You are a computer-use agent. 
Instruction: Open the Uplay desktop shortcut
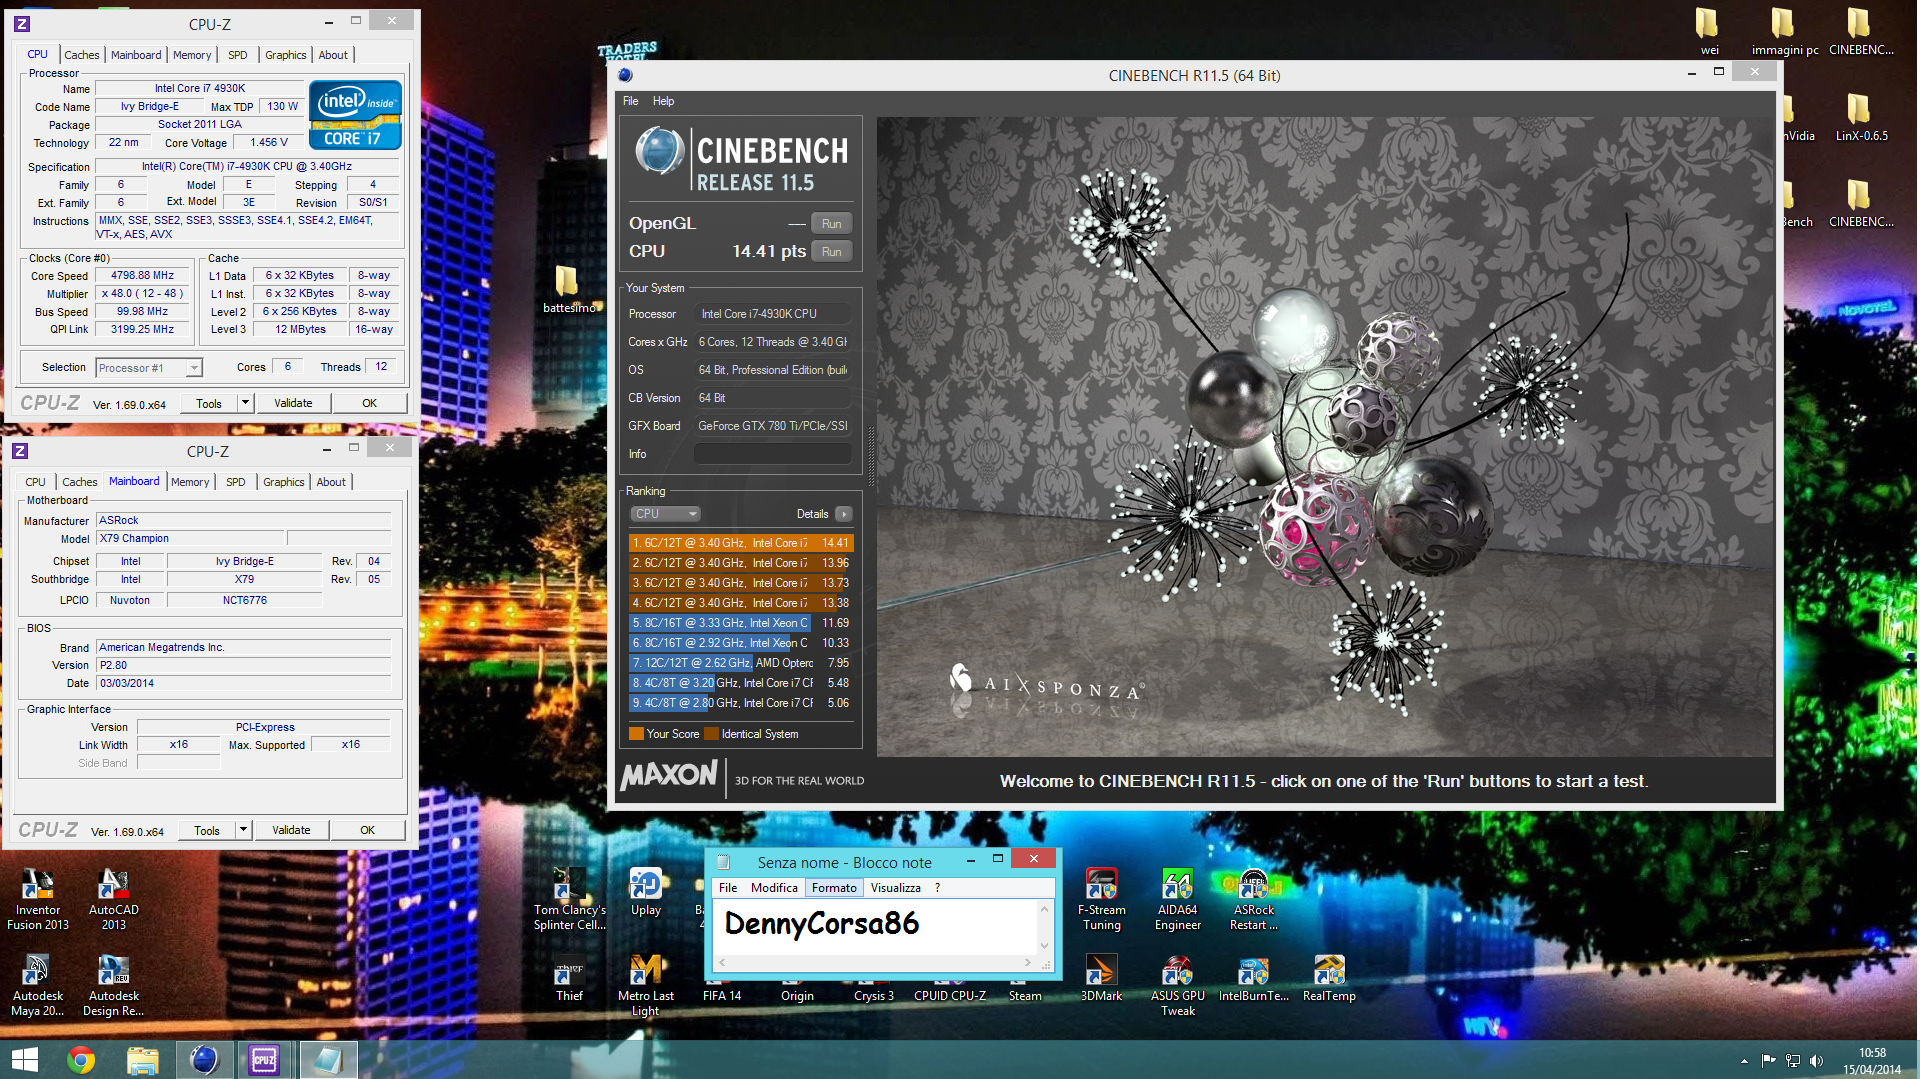[x=646, y=893]
